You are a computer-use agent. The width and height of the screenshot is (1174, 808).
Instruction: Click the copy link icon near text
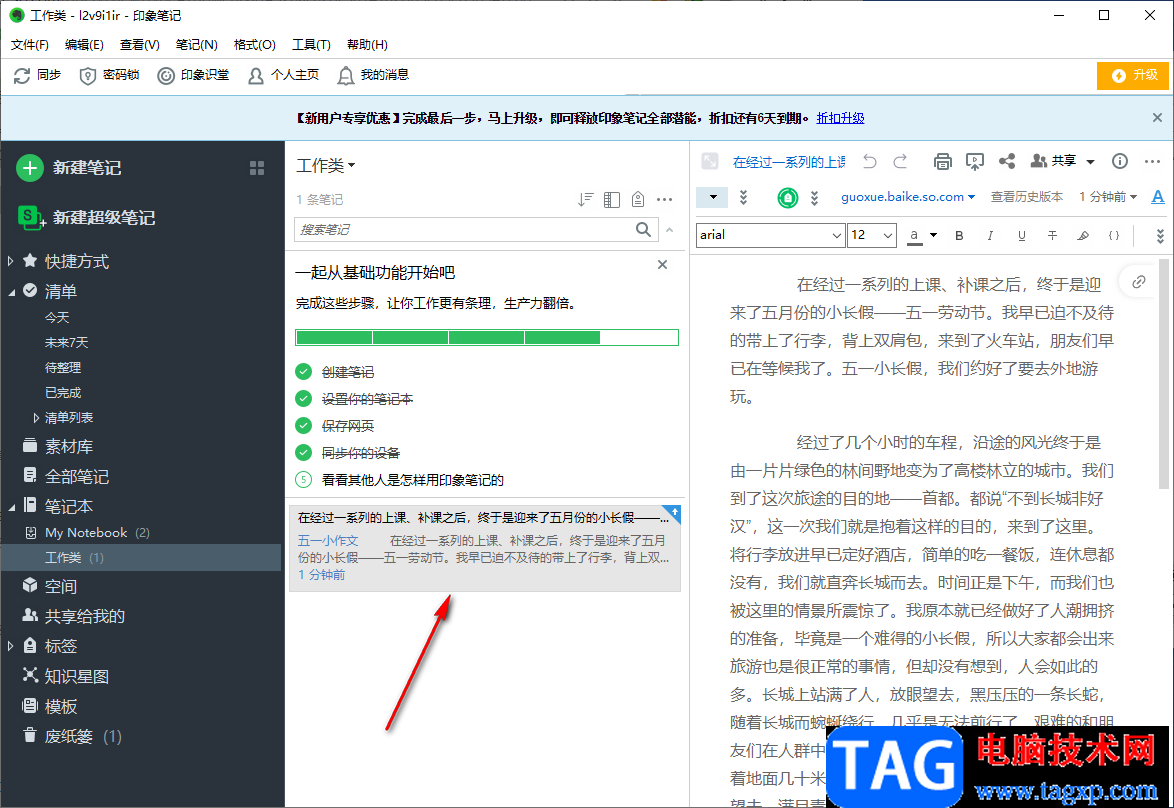tap(1139, 282)
